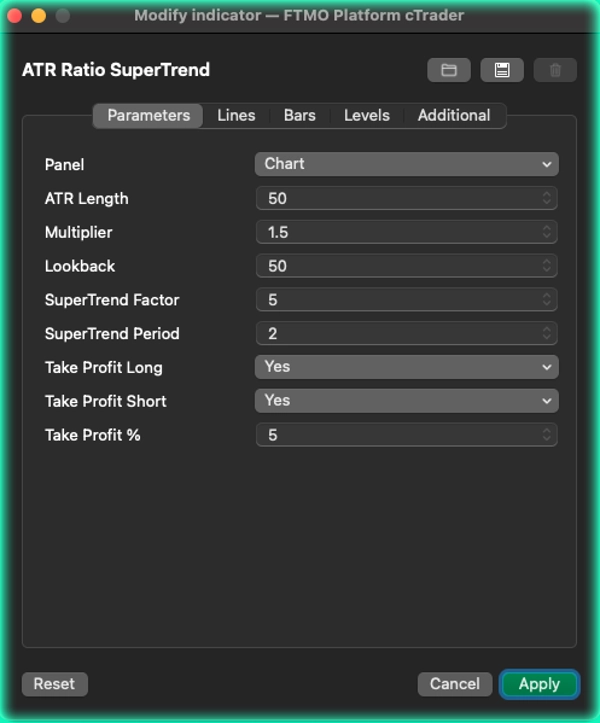The width and height of the screenshot is (600, 723).
Task: Adjust the ATR Length stepper arrows
Action: pyautogui.click(x=547, y=198)
